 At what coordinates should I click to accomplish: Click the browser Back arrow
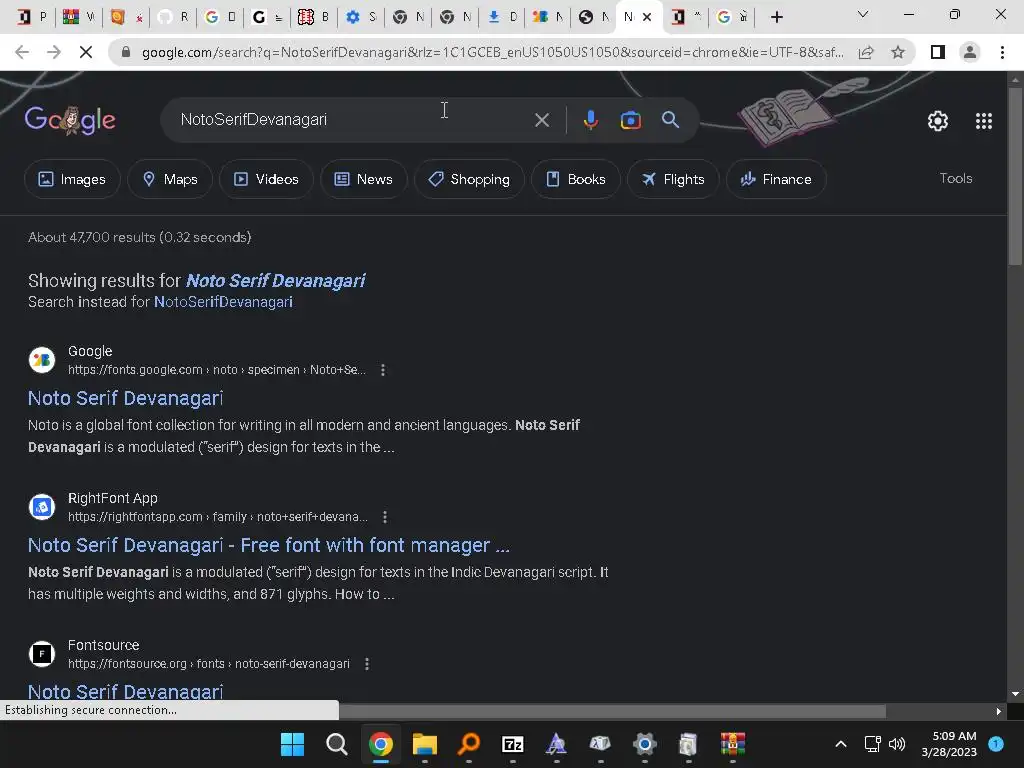(x=22, y=52)
